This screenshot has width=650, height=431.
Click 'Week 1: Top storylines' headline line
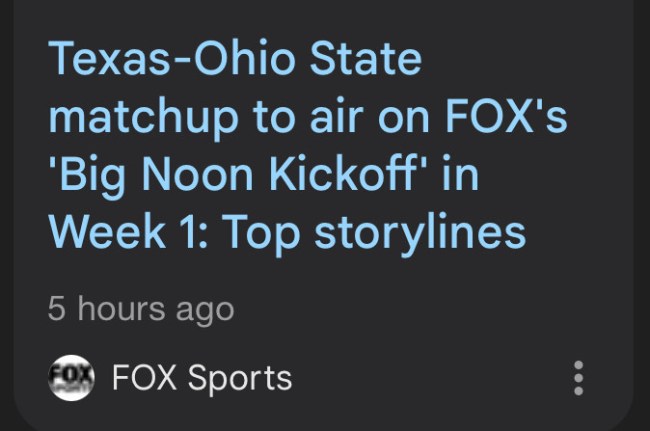(x=286, y=233)
